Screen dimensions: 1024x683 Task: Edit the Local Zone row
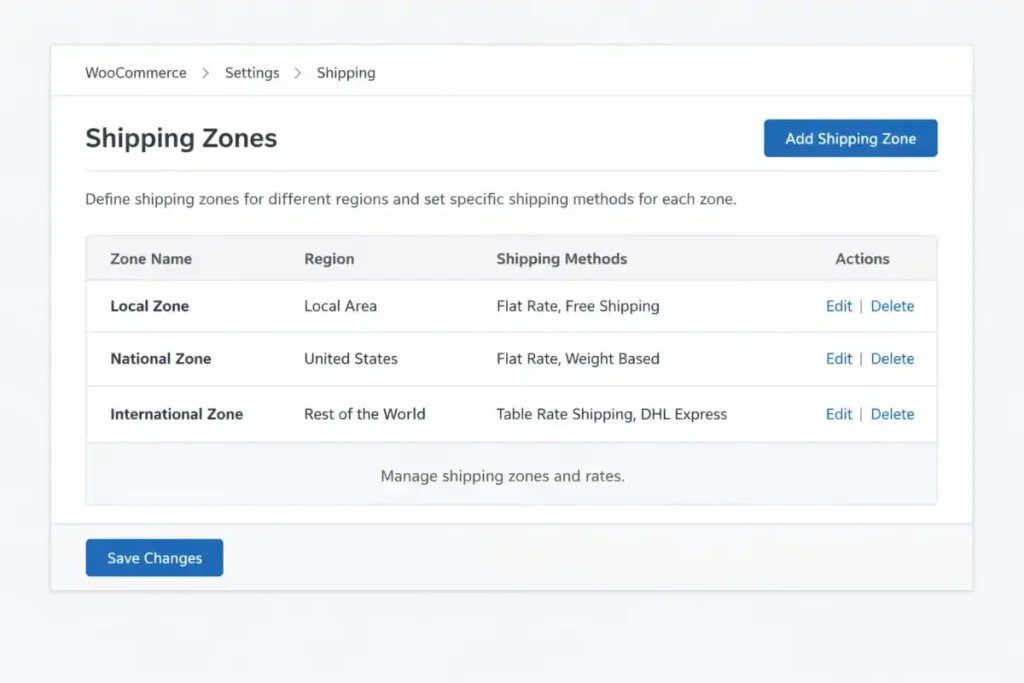(839, 306)
